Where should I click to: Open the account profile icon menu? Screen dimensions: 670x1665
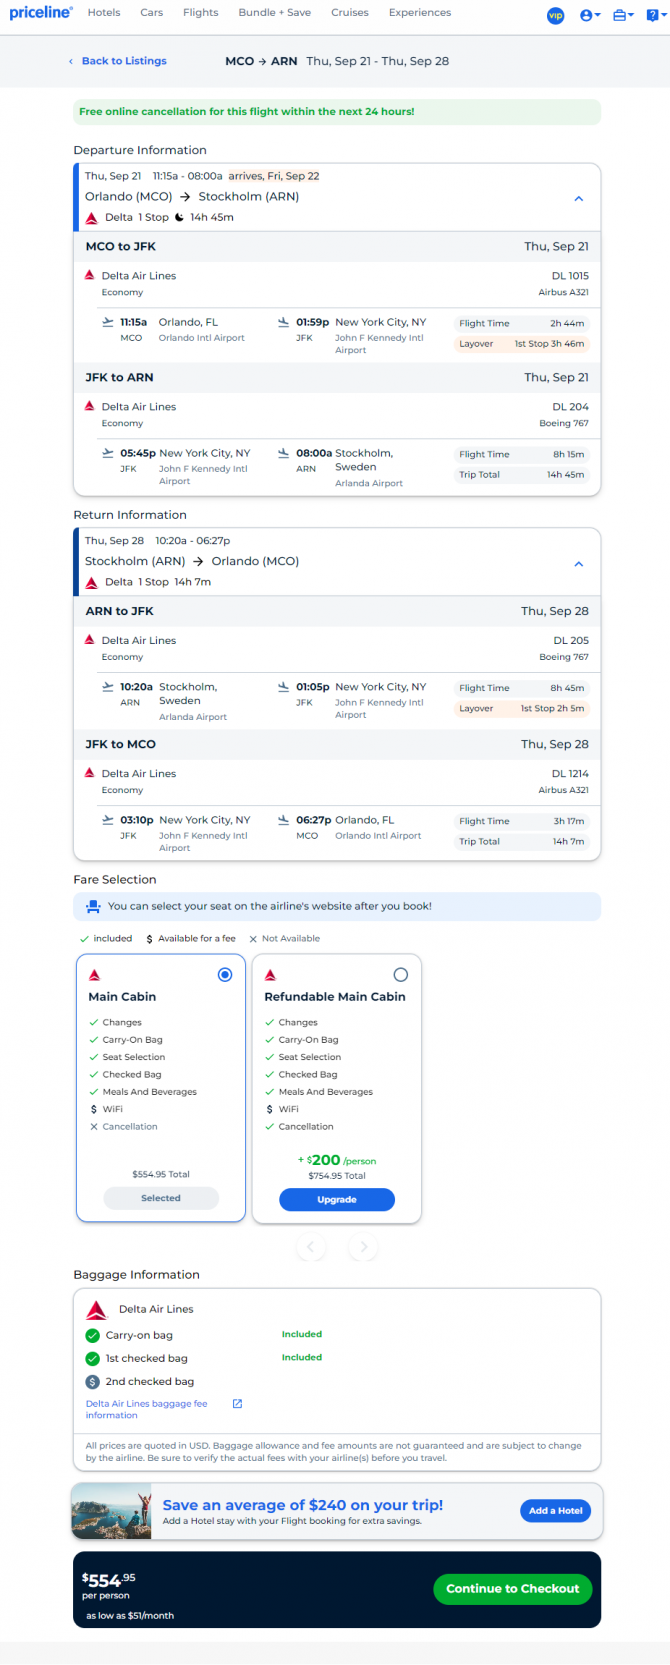coord(590,15)
